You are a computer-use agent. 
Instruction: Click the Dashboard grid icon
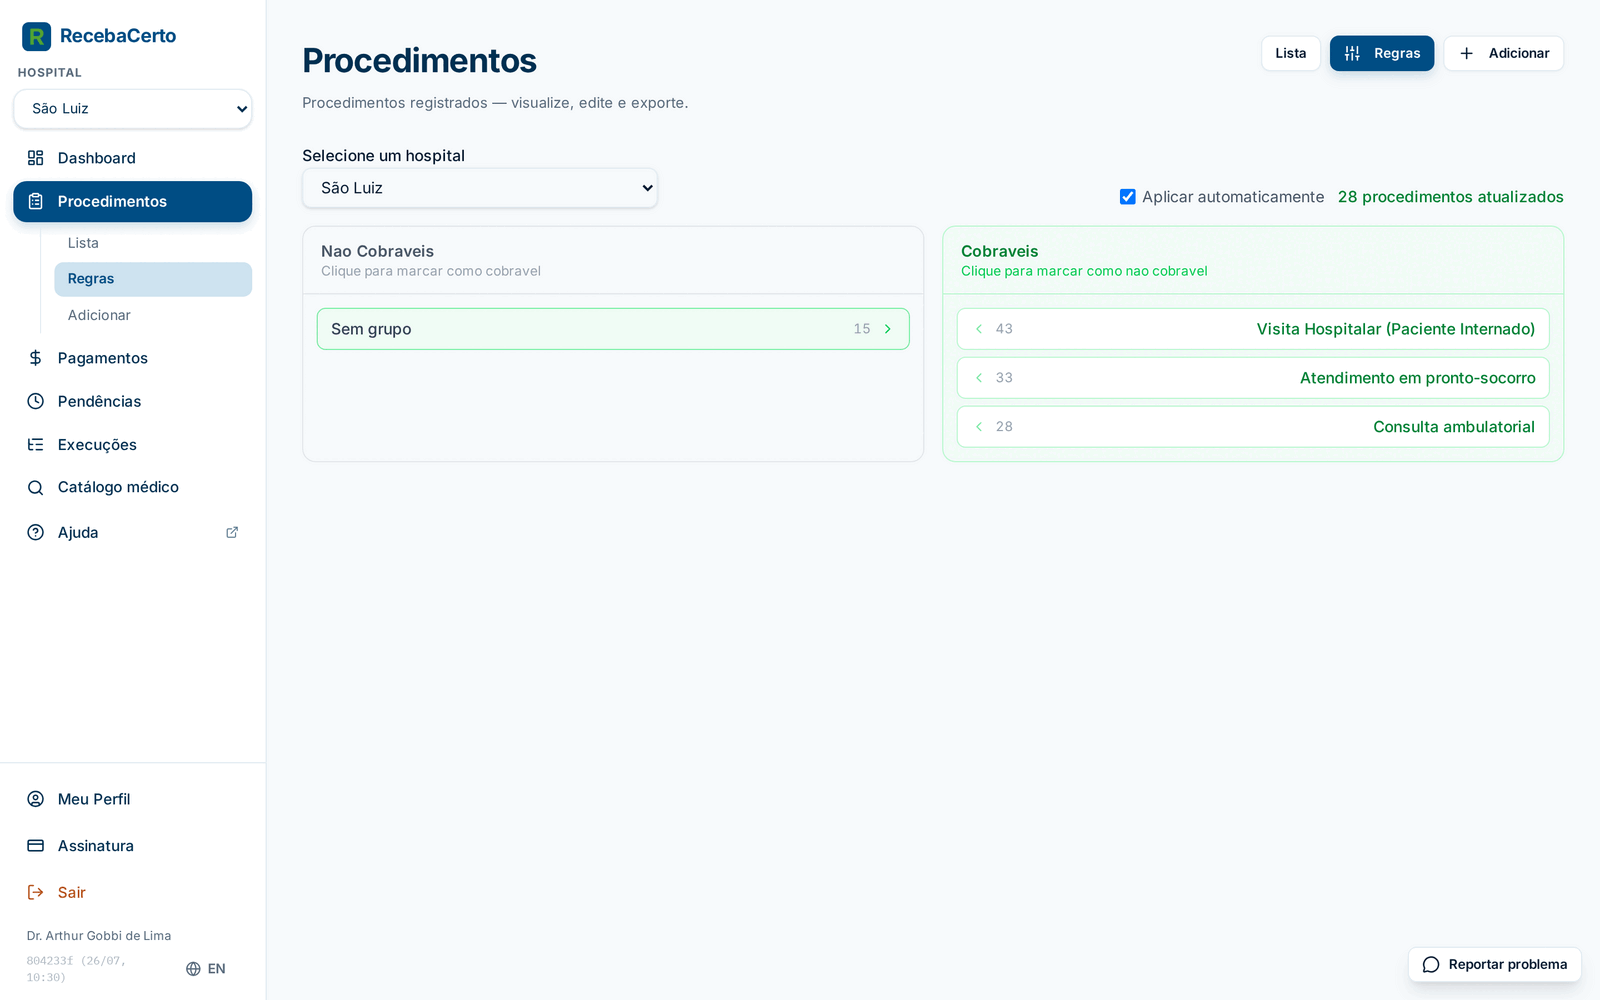coord(36,158)
